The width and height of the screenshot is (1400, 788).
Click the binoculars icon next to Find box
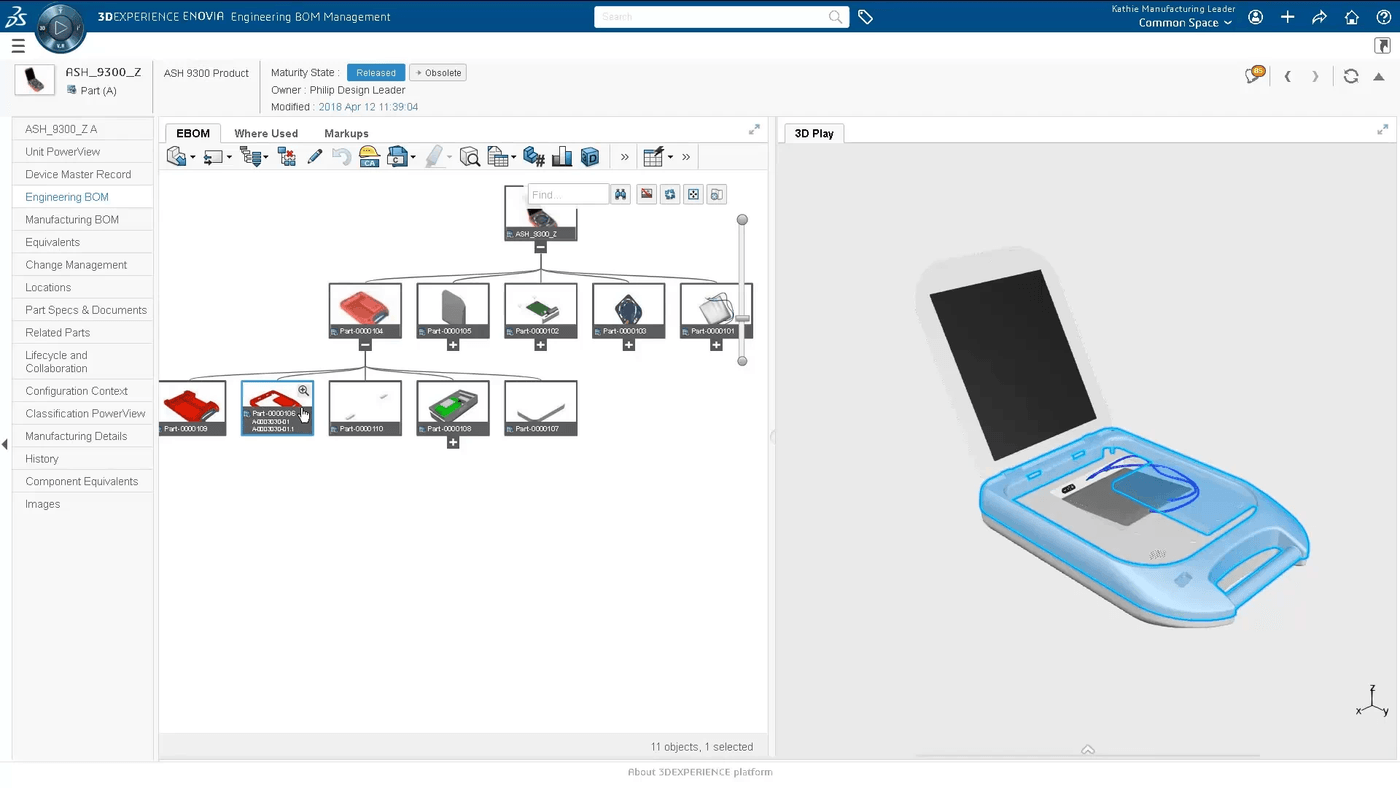(620, 194)
